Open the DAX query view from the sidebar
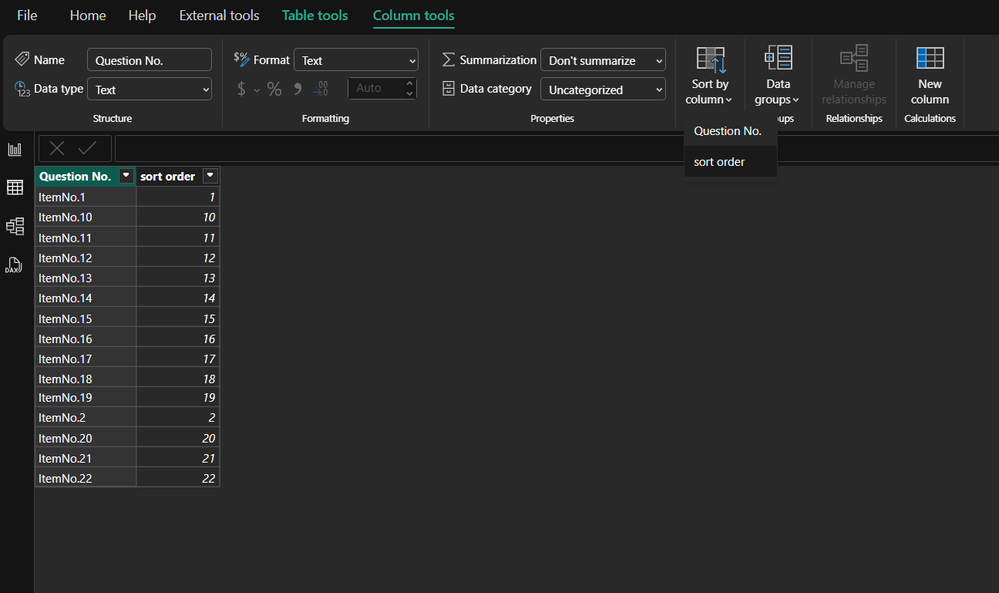This screenshot has width=999, height=593. [13, 265]
